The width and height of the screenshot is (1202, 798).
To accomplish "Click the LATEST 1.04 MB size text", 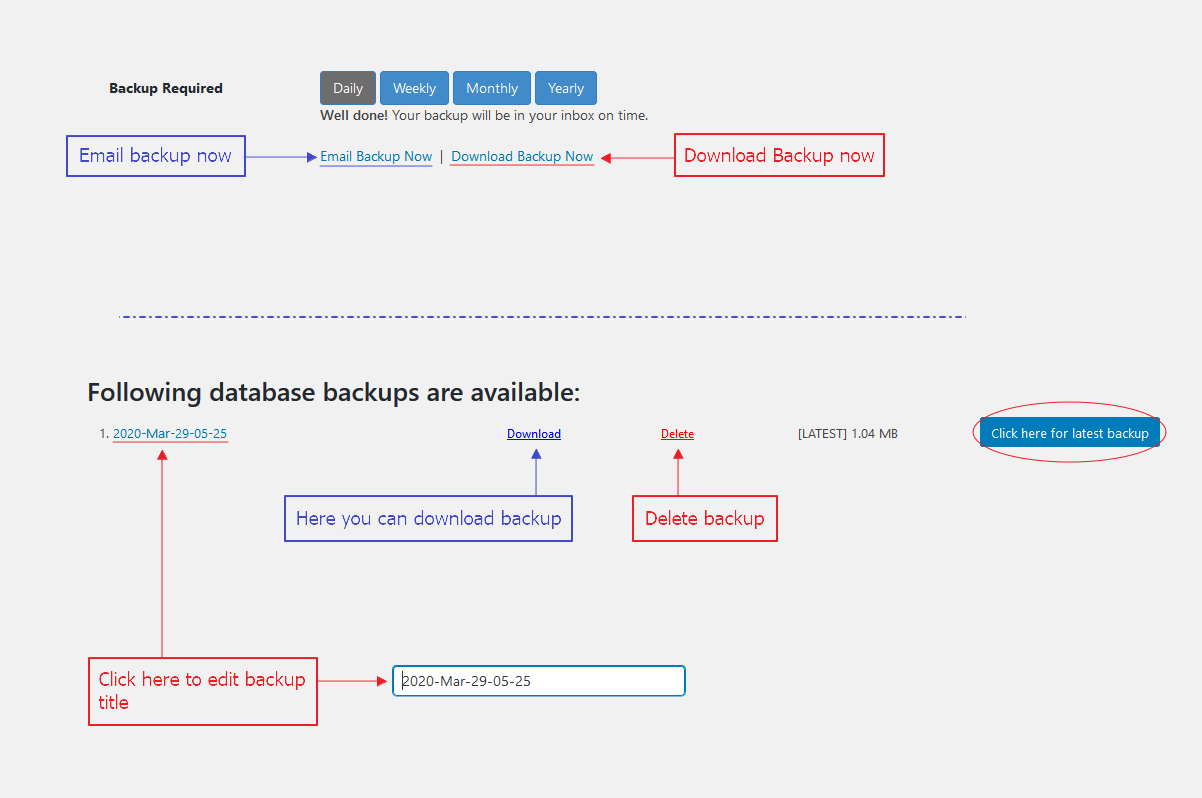I will pyautogui.click(x=847, y=434).
